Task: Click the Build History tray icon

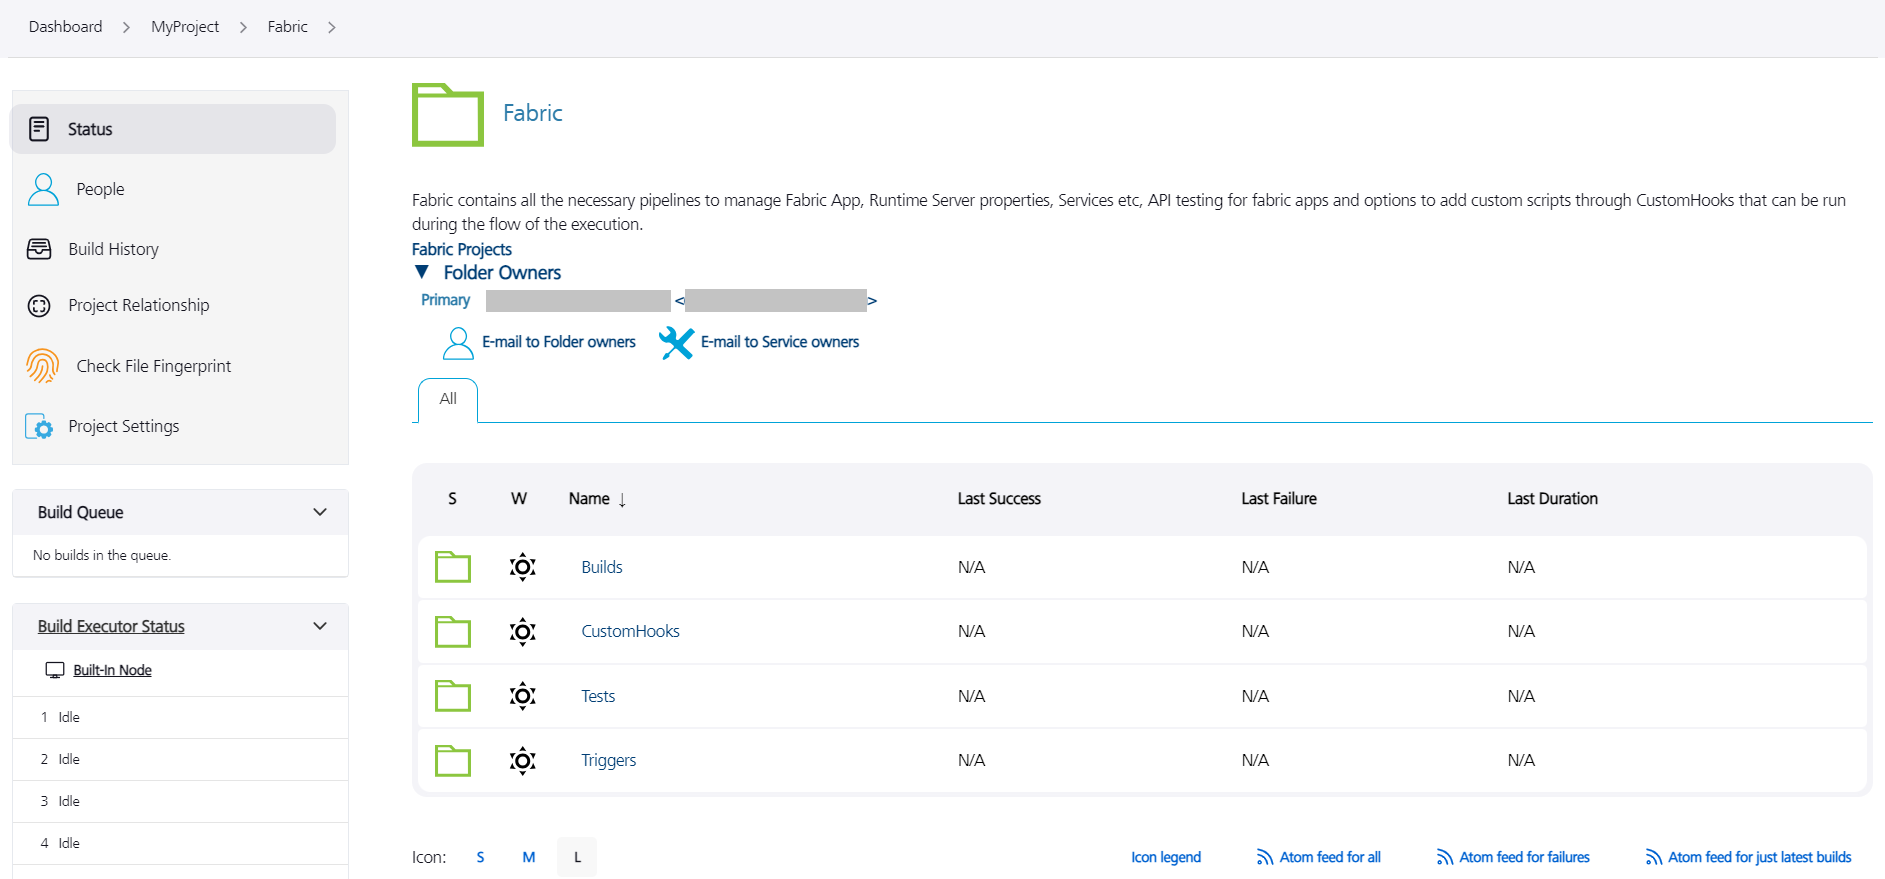Action: [x=39, y=249]
